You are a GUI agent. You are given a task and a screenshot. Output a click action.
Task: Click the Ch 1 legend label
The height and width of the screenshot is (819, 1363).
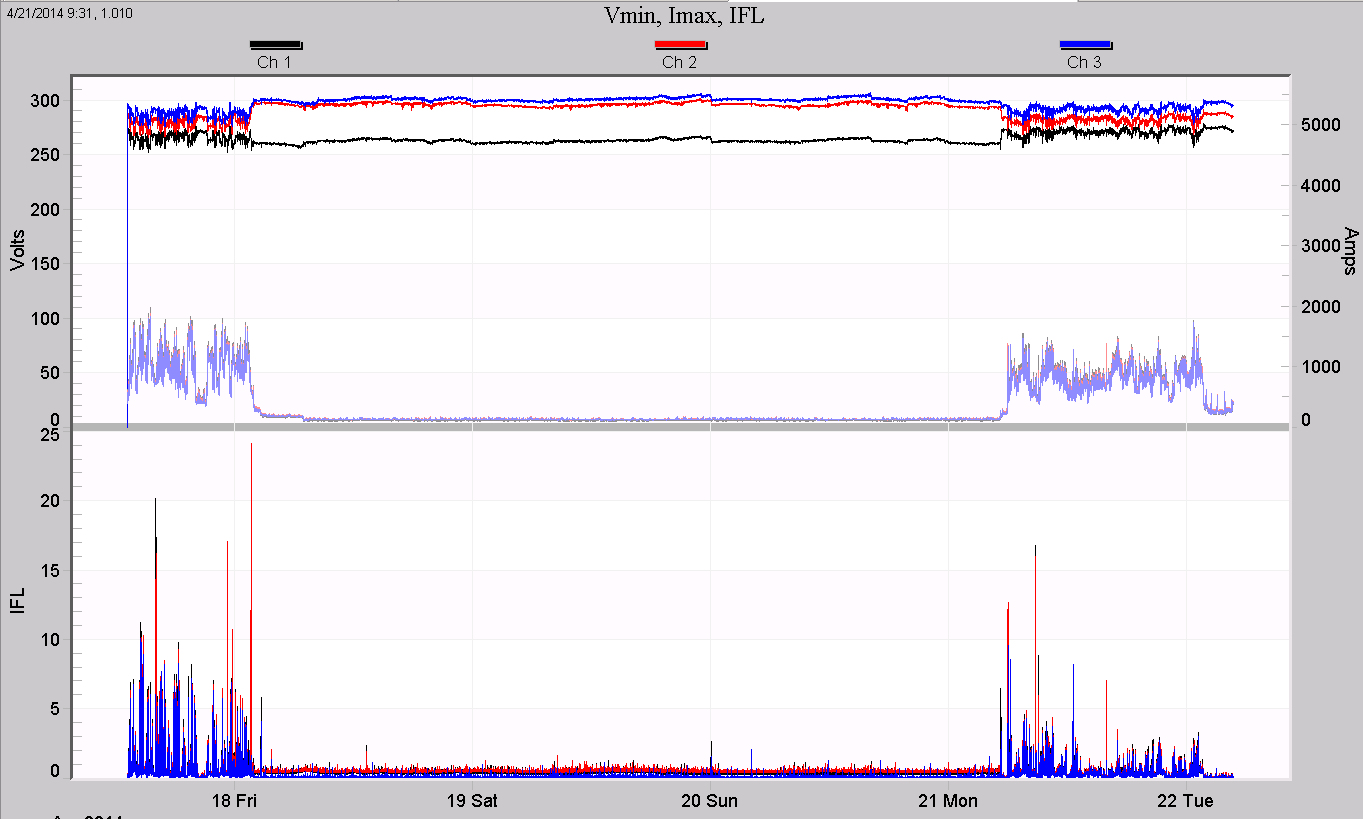pos(276,61)
